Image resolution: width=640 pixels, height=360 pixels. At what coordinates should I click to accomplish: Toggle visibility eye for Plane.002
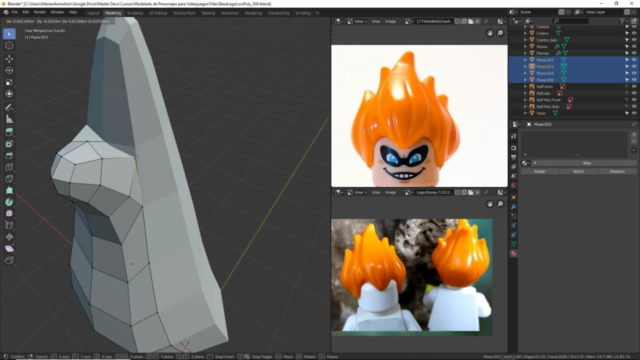634,60
